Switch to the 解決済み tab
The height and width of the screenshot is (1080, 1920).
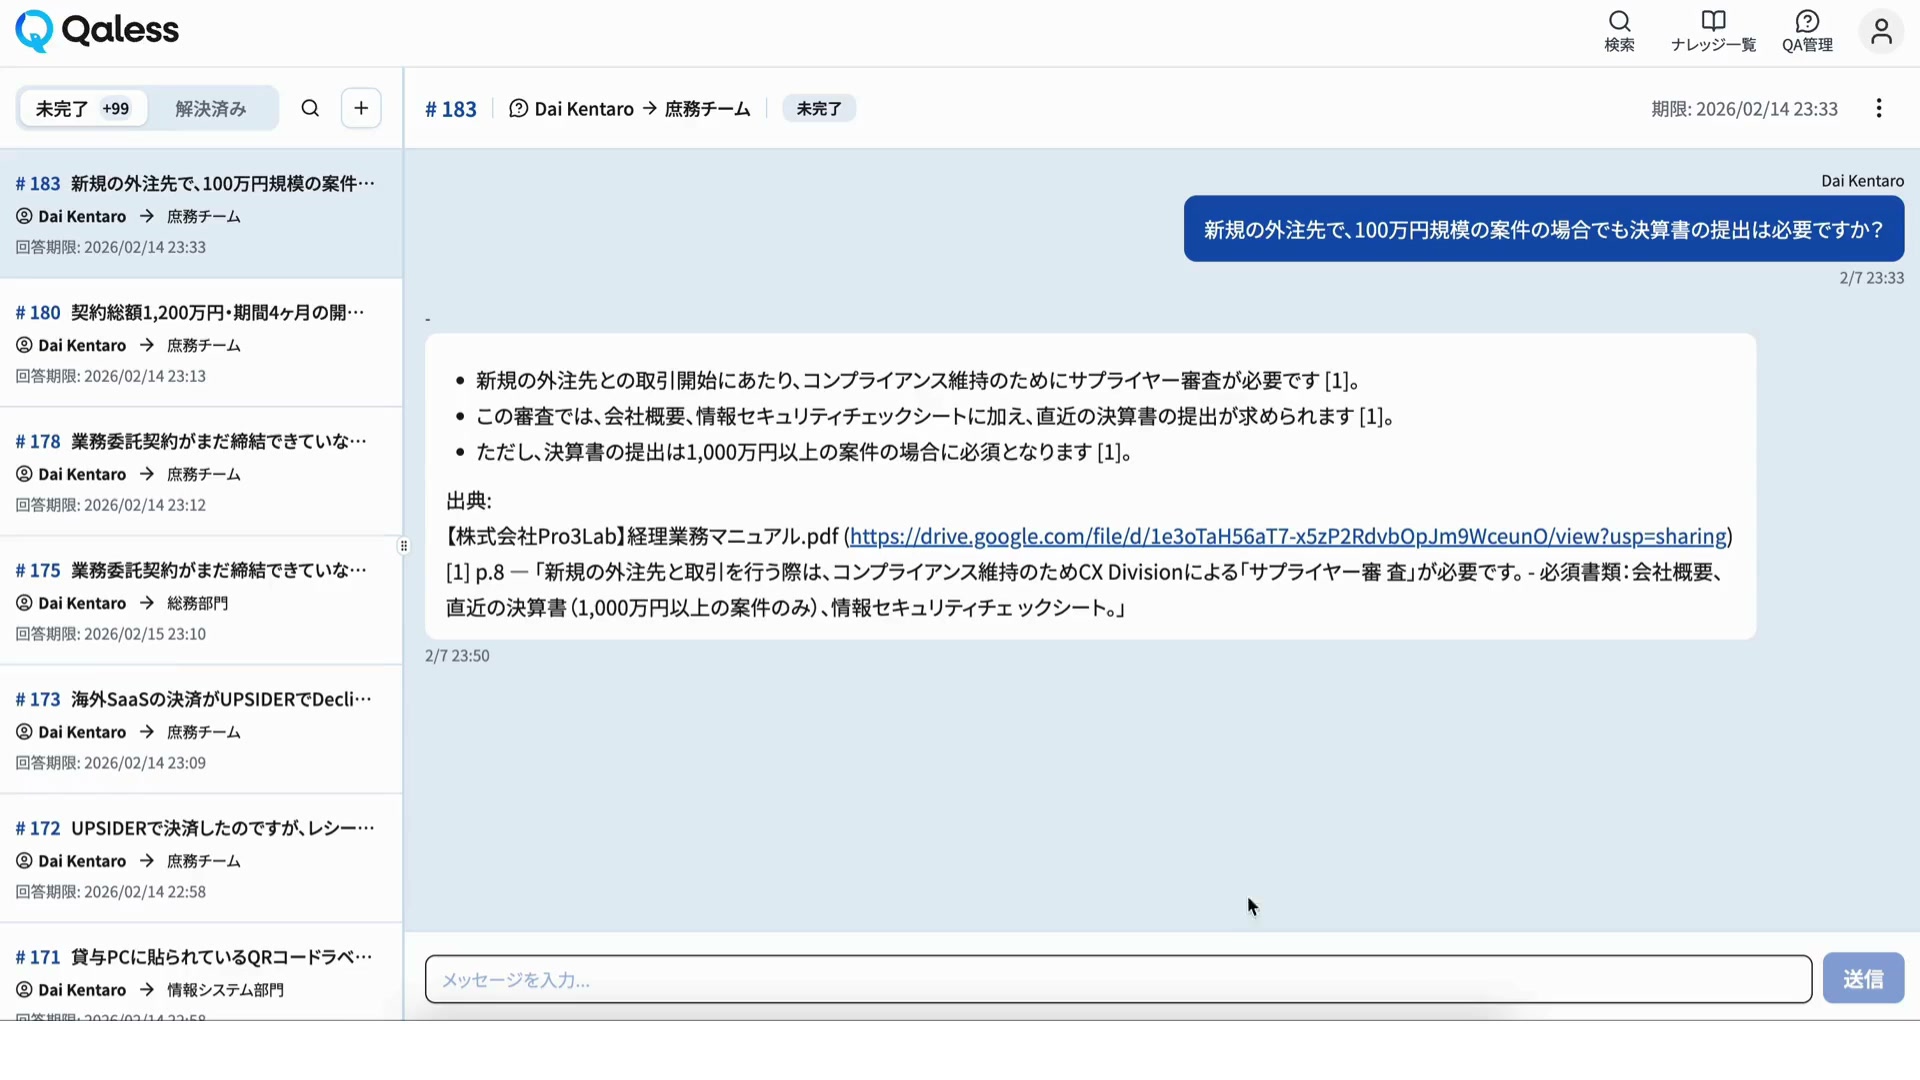[x=210, y=108]
